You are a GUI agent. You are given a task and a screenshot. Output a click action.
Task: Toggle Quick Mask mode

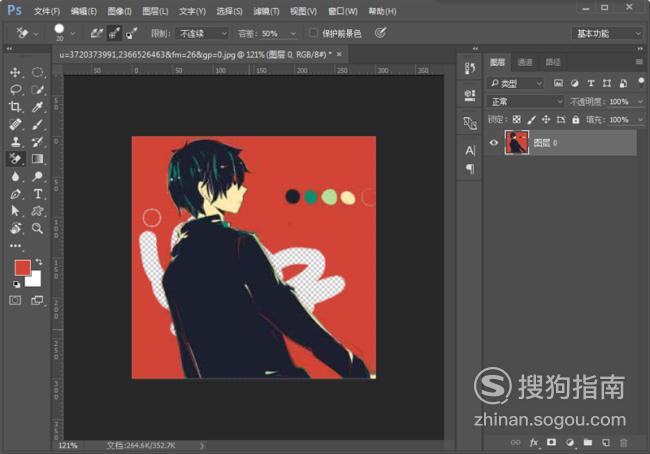[15, 300]
